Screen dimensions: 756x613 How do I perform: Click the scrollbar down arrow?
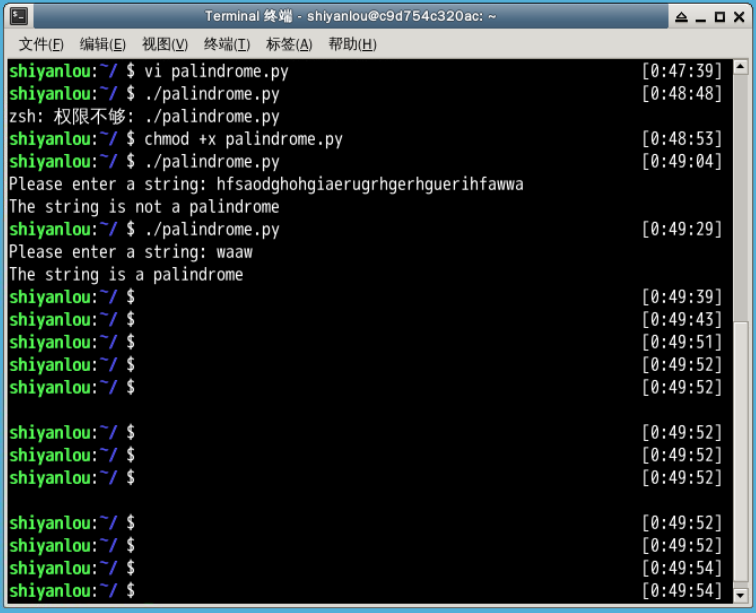click(x=741, y=595)
